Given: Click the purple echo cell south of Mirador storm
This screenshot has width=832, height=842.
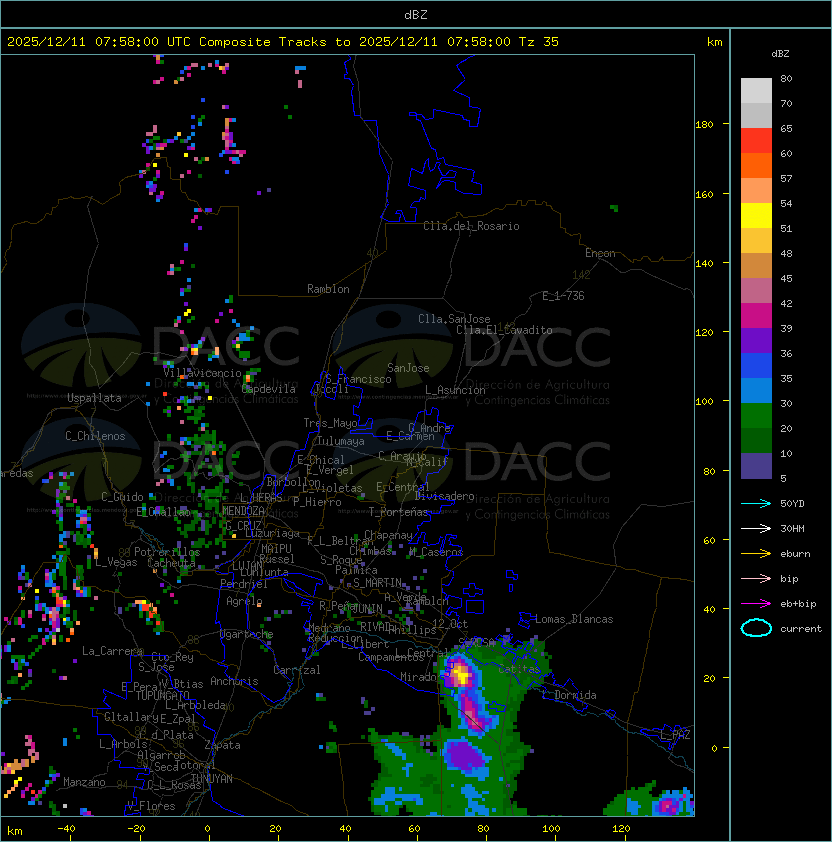Looking at the screenshot, I should click(x=465, y=753).
